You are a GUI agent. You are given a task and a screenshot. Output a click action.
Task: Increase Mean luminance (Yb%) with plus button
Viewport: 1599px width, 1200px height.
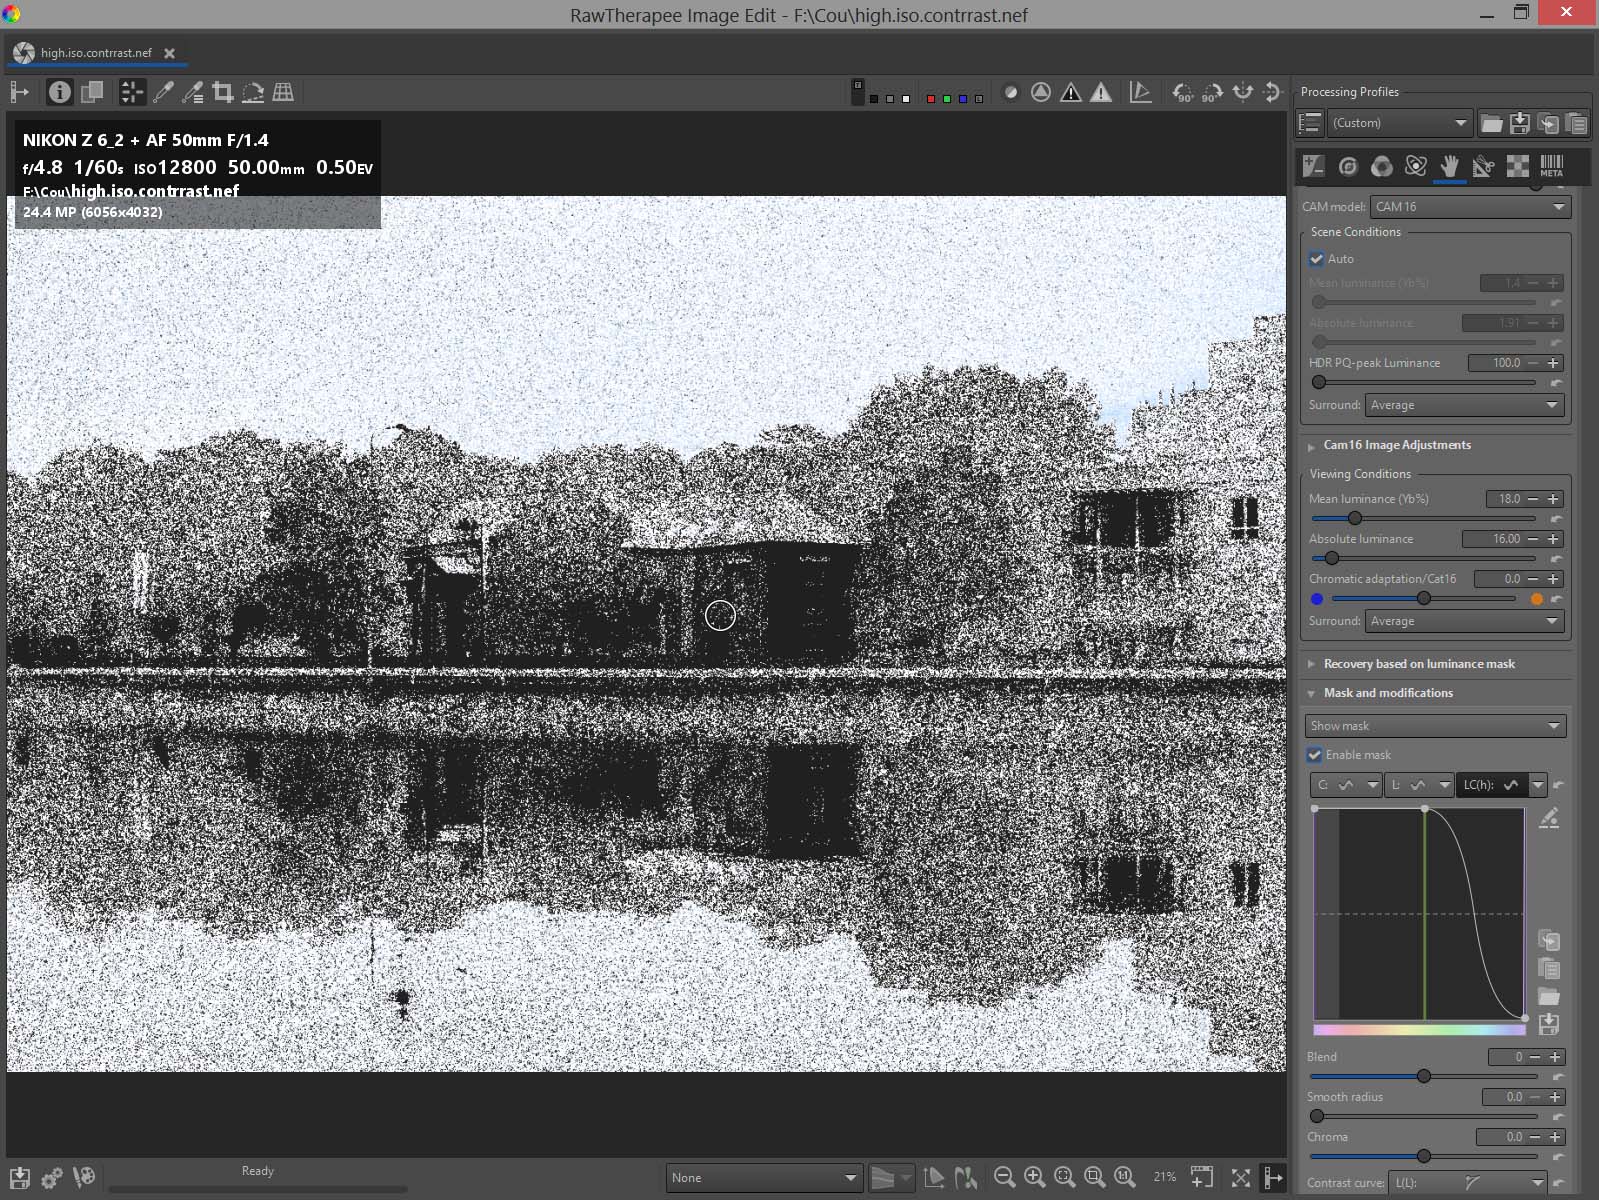[x=1553, y=499]
